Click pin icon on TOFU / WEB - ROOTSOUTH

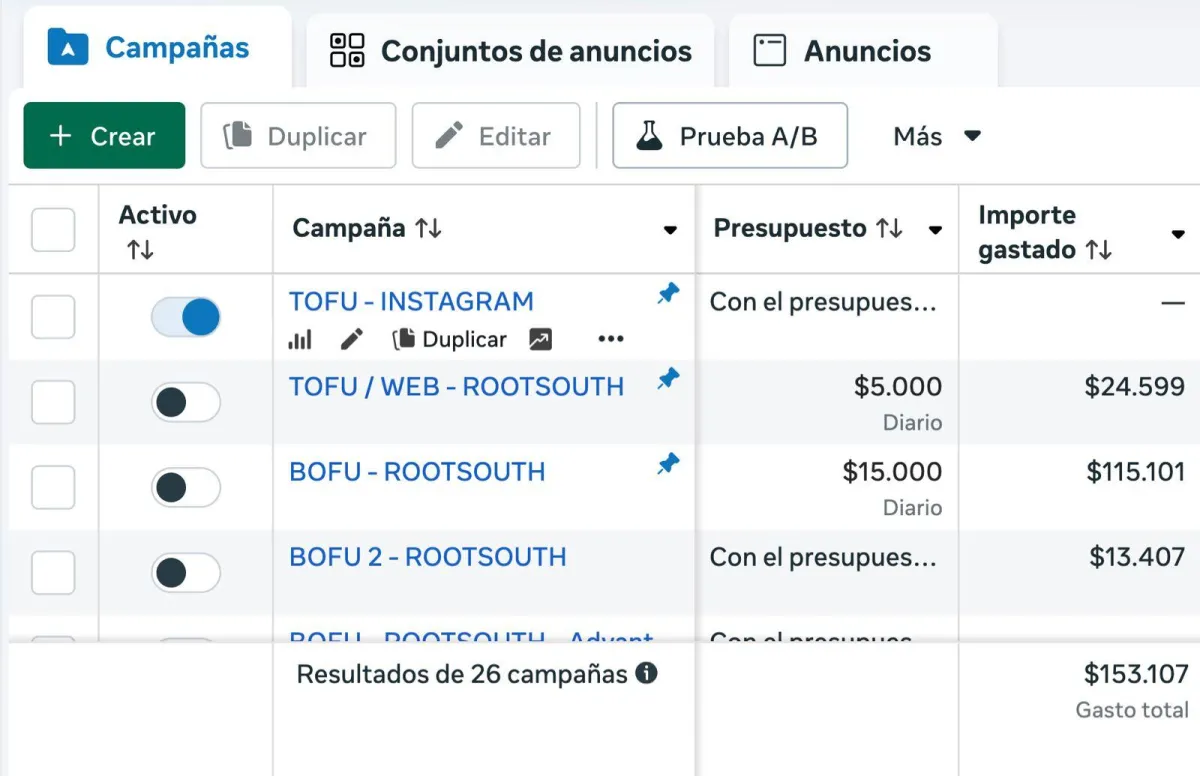click(x=668, y=379)
